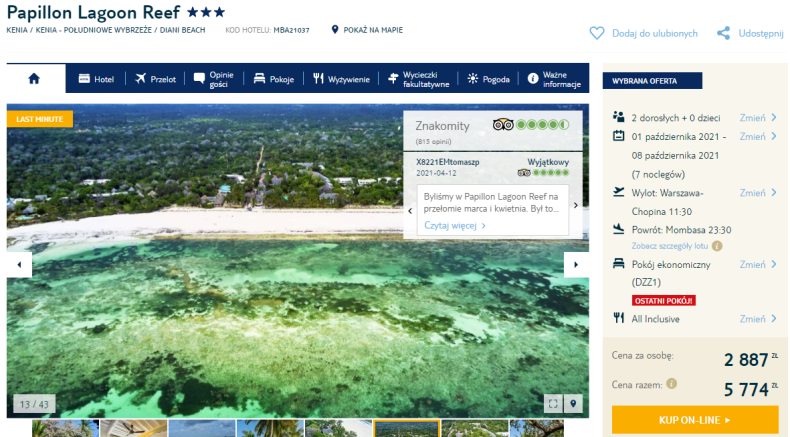Click the KUP ON-LINE button
This screenshot has width=790, height=437.
click(695, 420)
